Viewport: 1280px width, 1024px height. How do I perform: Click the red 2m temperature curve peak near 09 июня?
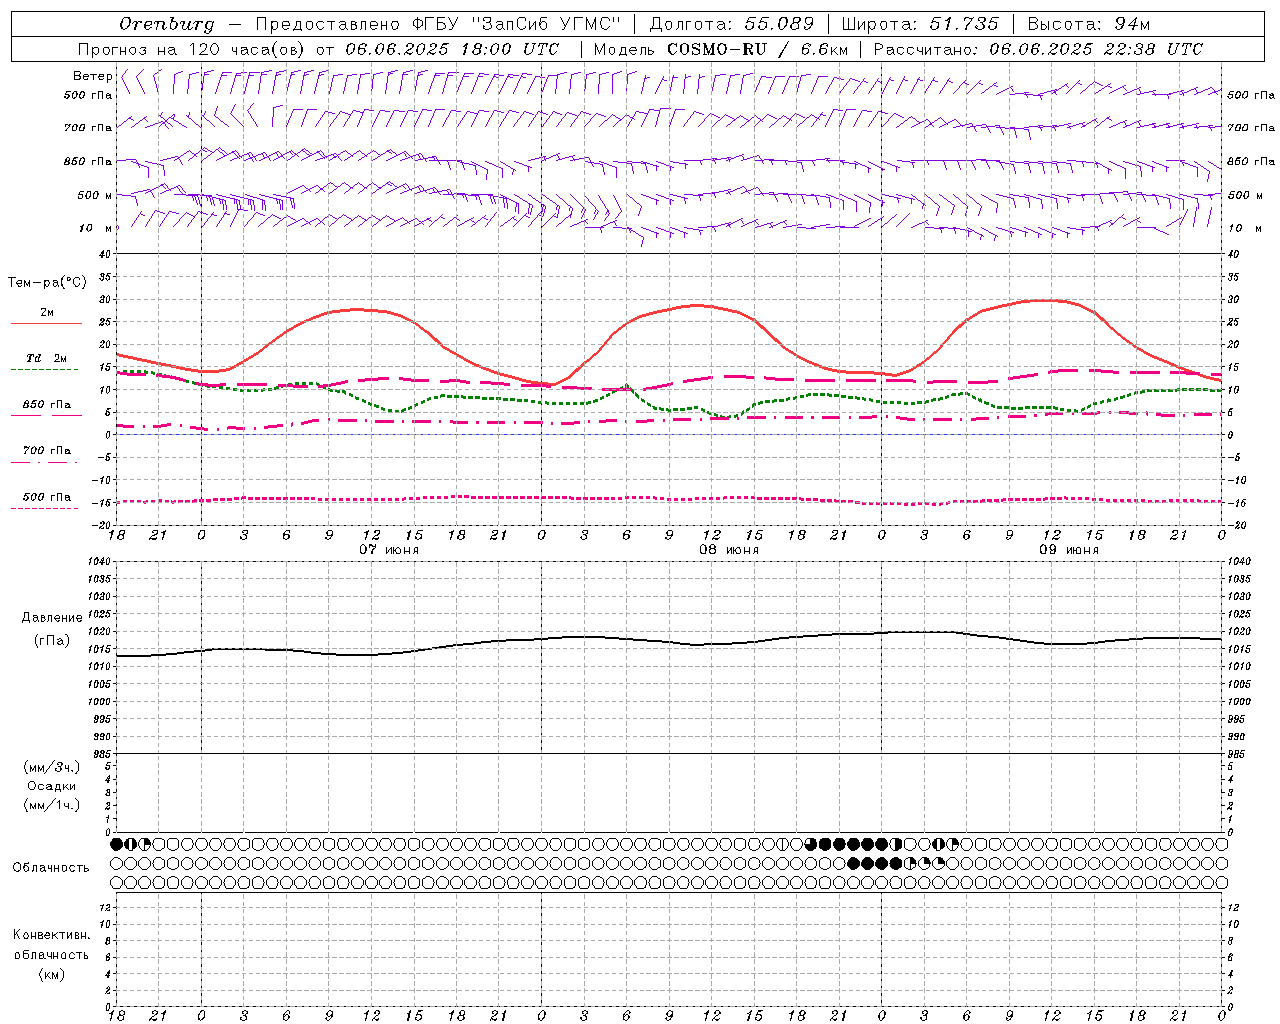[x=1047, y=300]
